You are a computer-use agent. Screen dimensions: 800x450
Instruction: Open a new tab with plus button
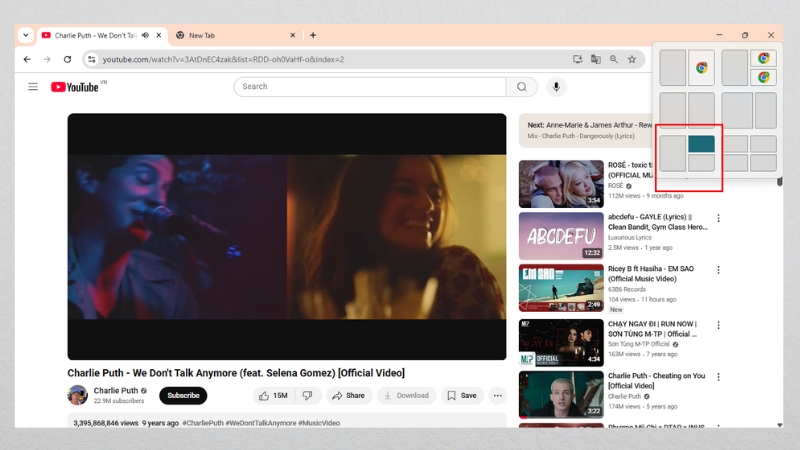click(313, 35)
